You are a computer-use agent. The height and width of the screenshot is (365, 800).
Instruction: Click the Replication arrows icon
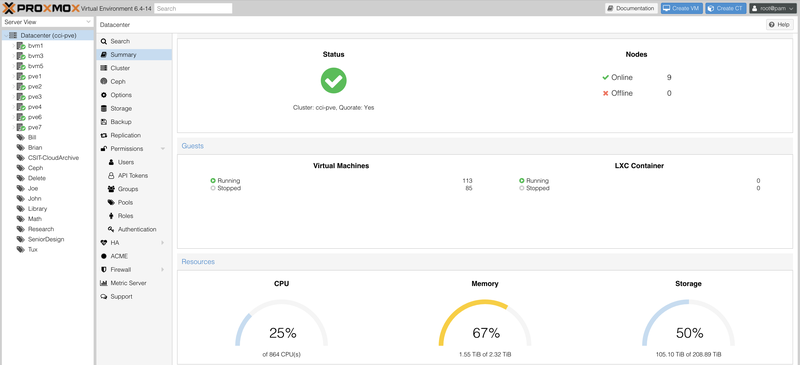pyautogui.click(x=104, y=136)
